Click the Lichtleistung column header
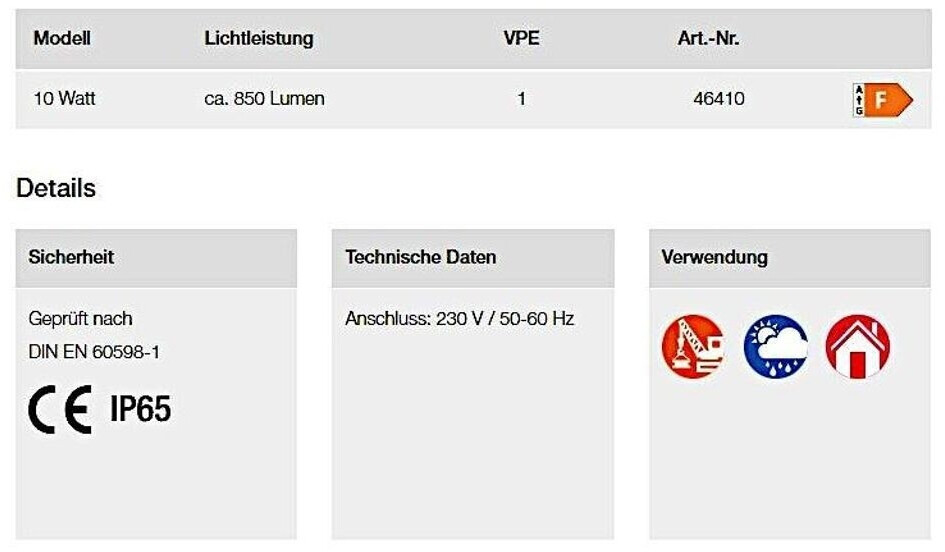 click(258, 39)
